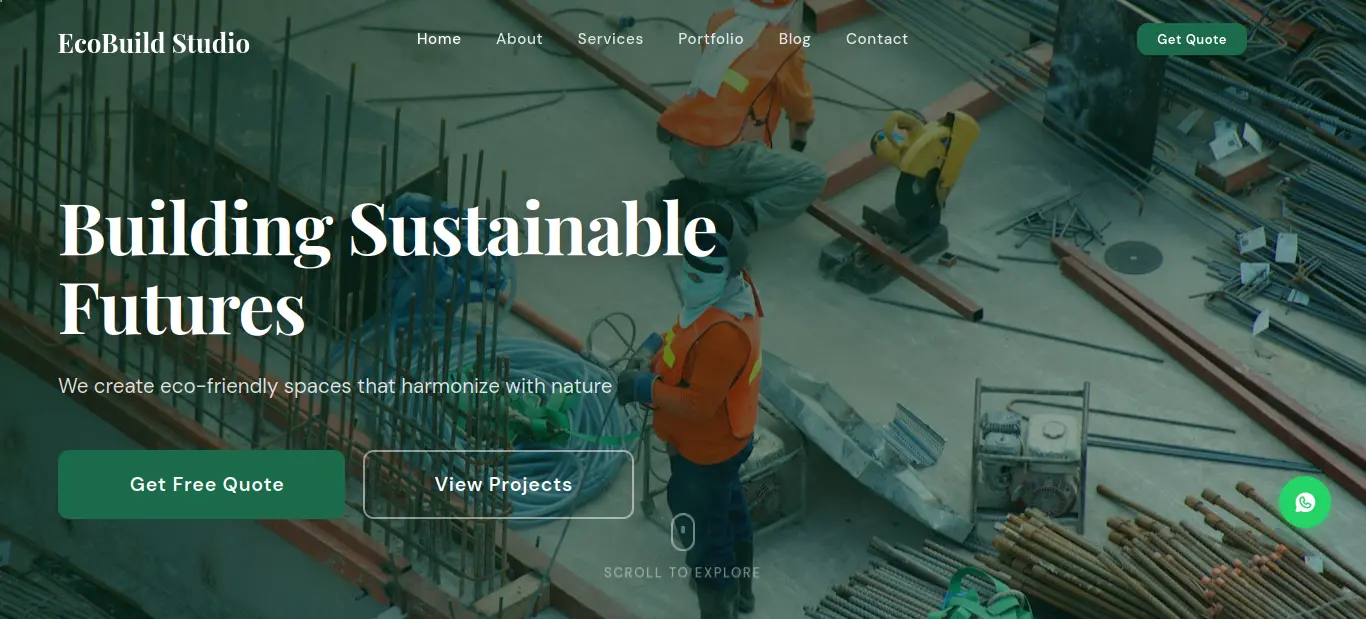Click the SCROLL TO EXPLORE label

[x=682, y=573]
